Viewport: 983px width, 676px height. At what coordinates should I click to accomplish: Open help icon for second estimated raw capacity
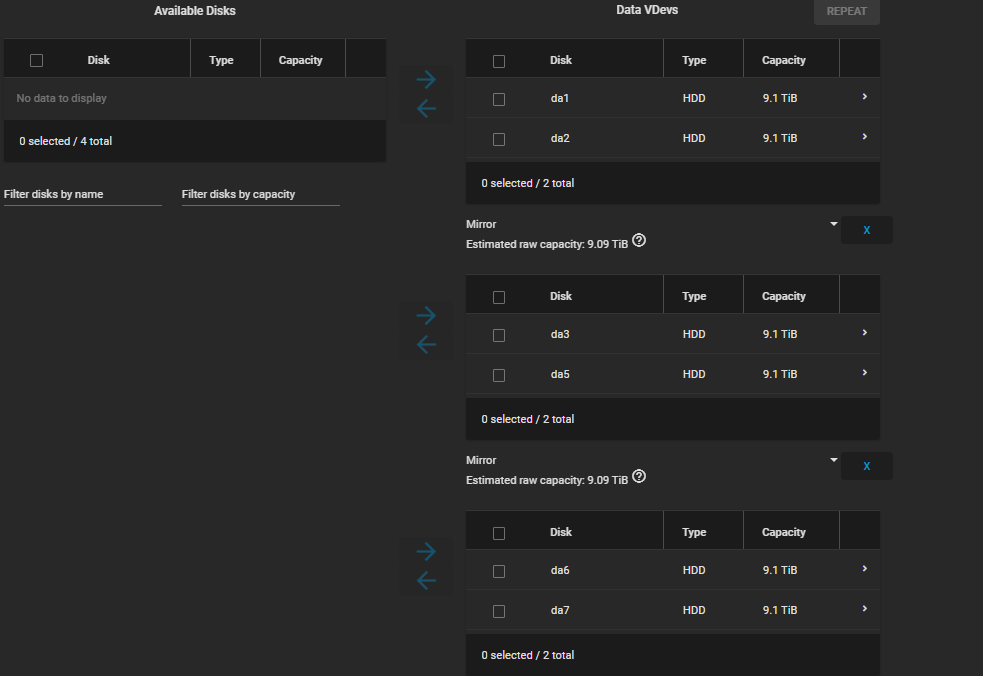[639, 477]
